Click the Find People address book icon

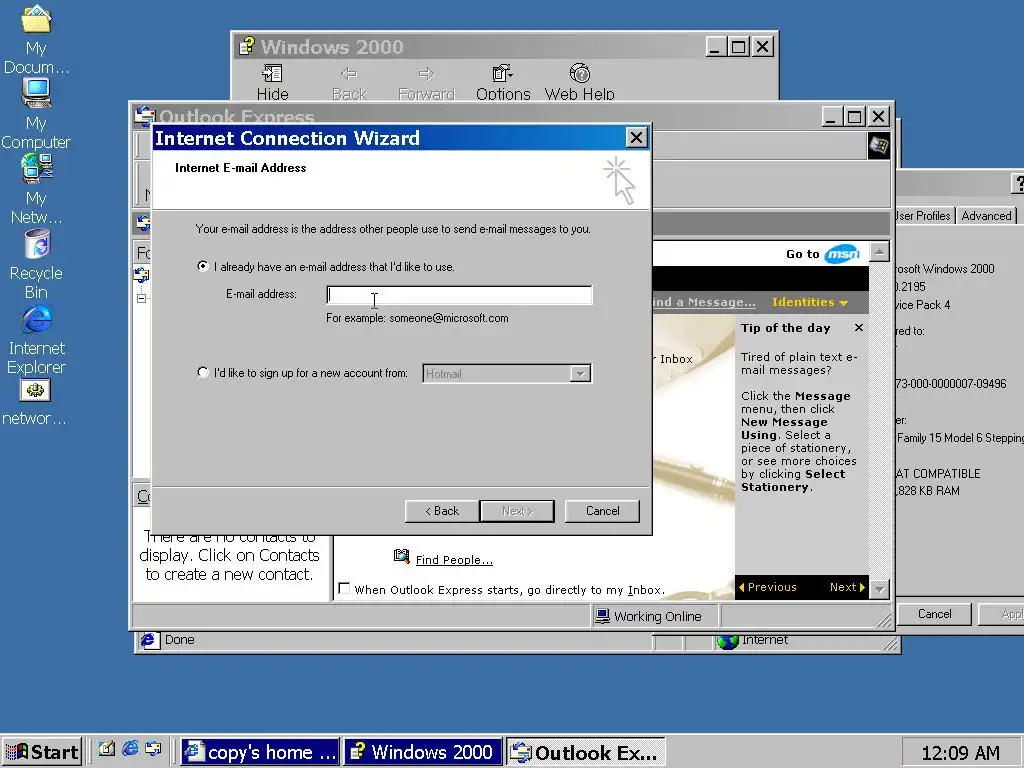[x=402, y=556]
